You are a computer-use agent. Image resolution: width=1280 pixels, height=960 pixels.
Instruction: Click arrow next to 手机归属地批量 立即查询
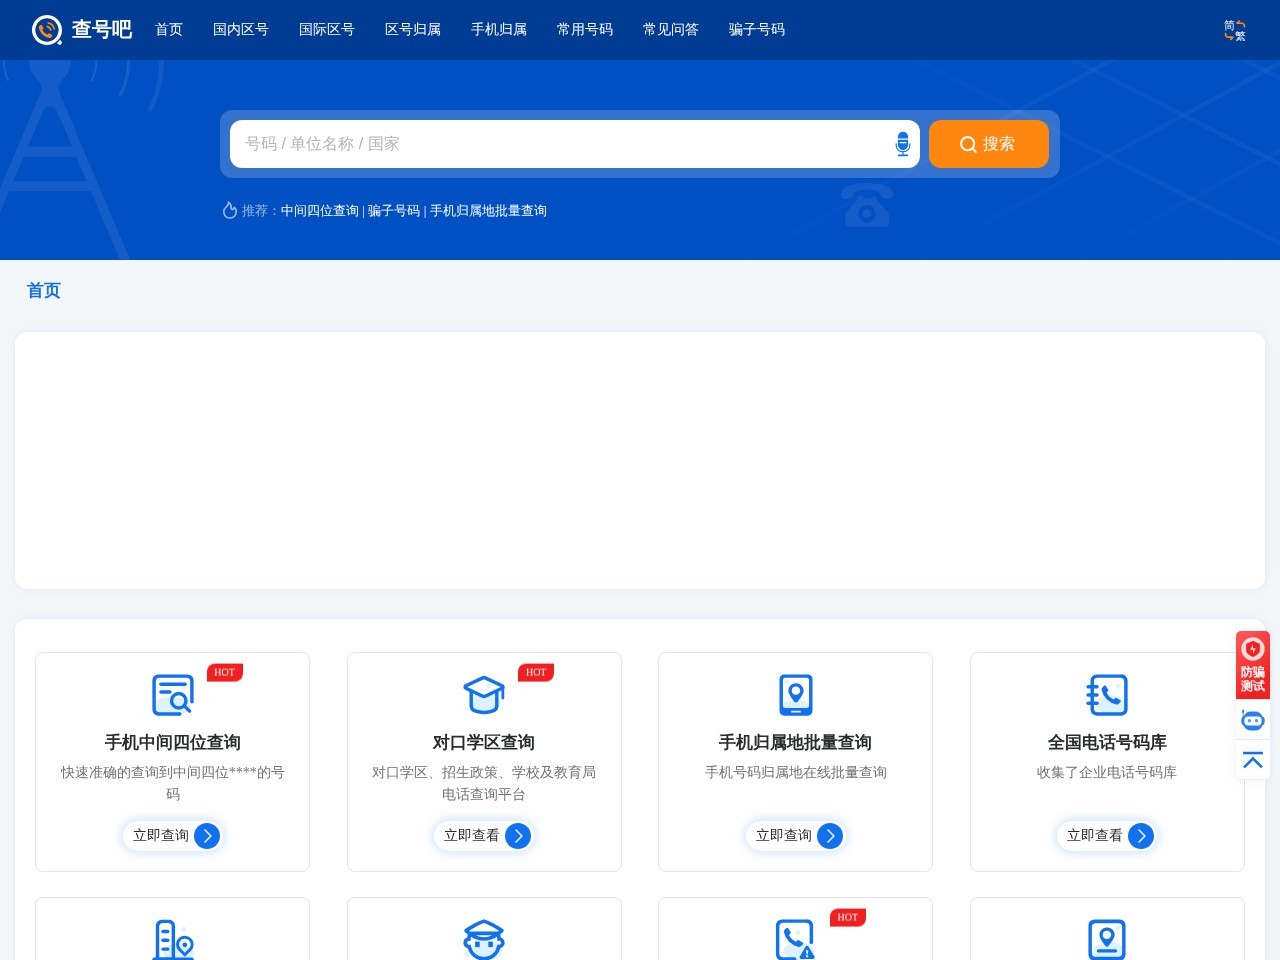pos(830,836)
